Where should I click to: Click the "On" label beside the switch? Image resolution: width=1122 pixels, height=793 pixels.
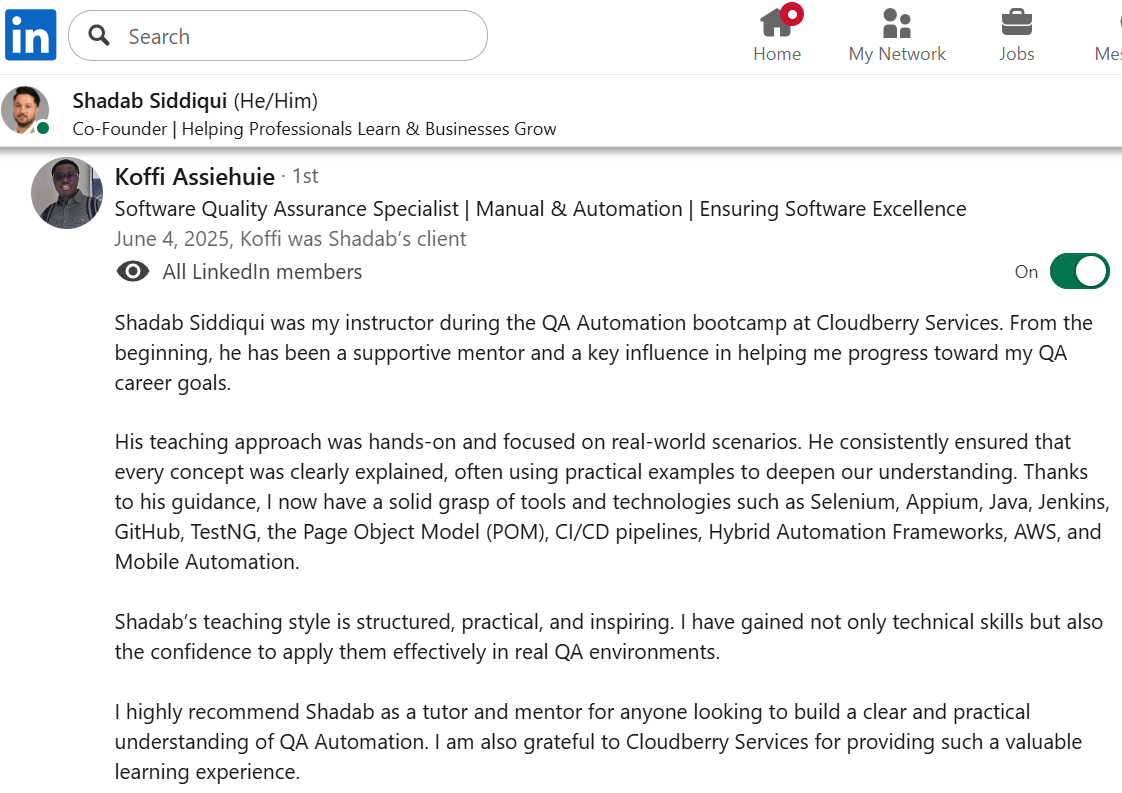click(x=1026, y=272)
